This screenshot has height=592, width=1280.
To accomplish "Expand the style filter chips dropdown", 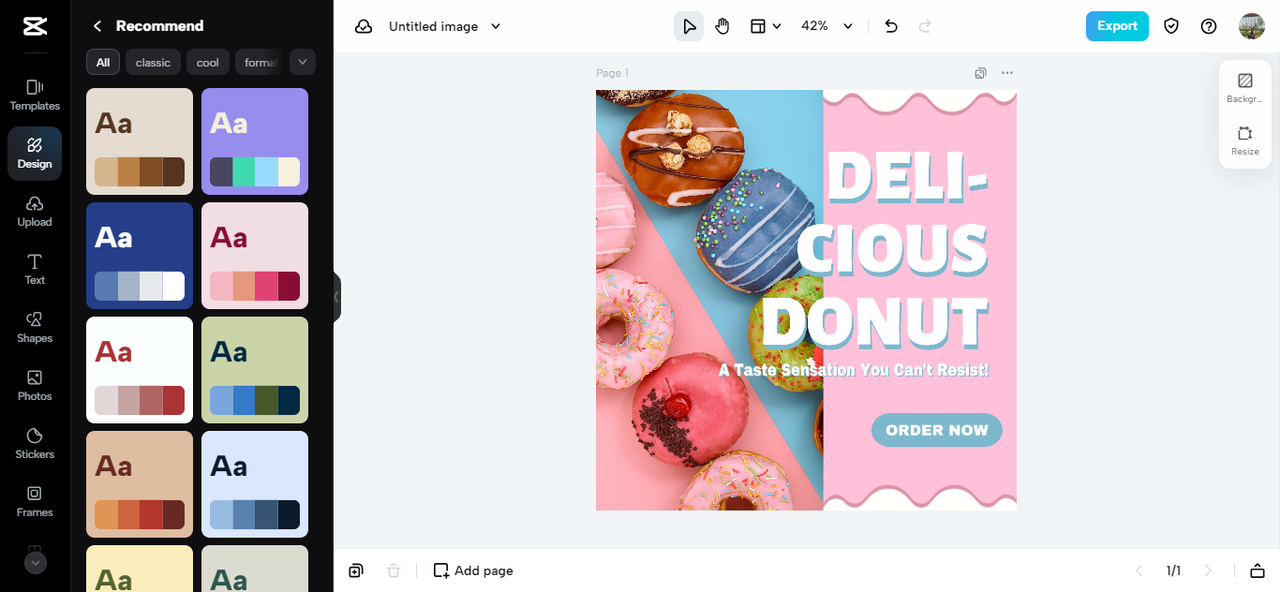I will tap(303, 62).
